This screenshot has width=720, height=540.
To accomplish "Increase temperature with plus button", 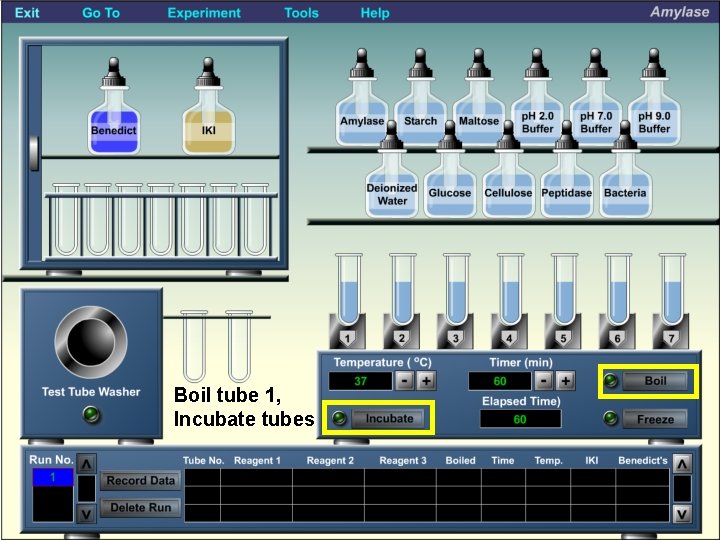I will coord(426,381).
